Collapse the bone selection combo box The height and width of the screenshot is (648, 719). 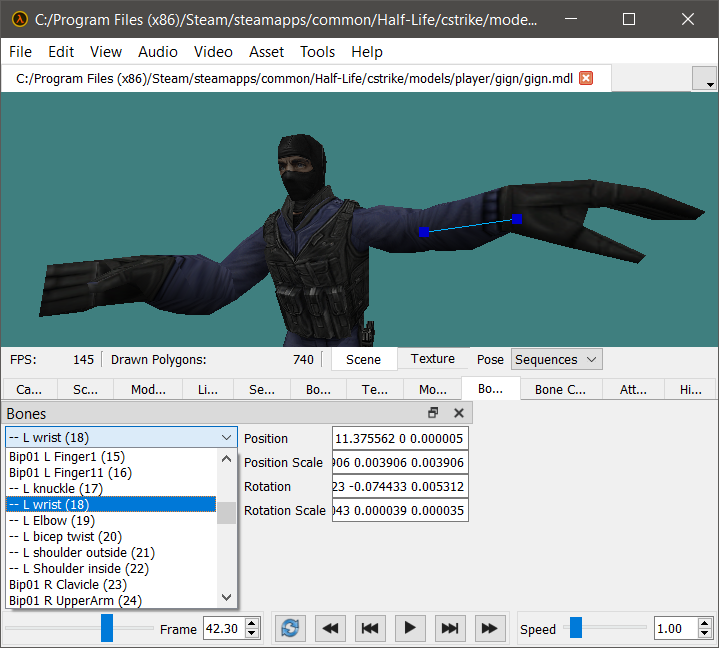[x=226, y=438]
